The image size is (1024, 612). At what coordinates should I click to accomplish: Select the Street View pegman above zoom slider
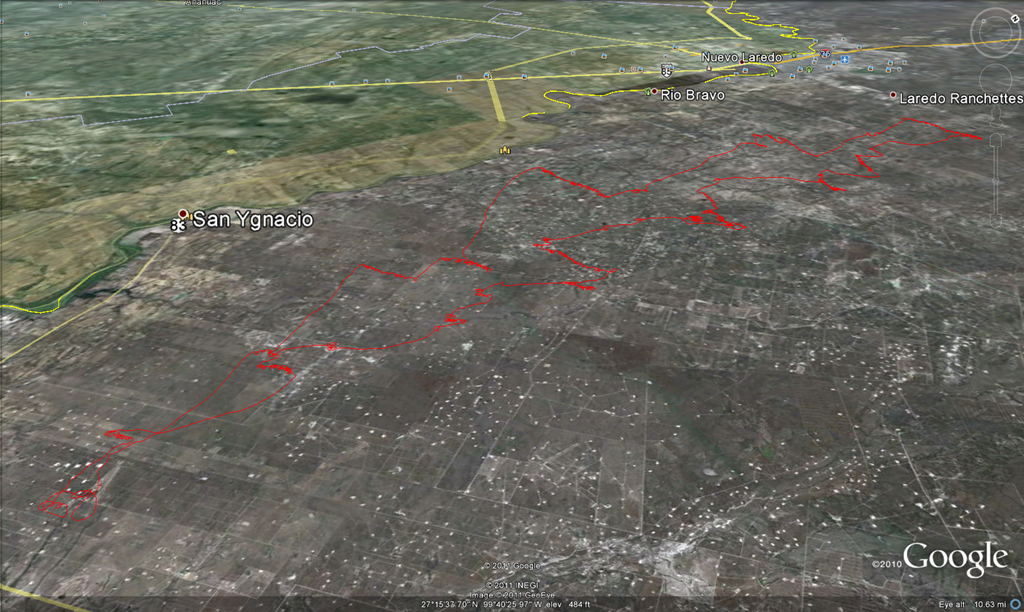pos(997,116)
